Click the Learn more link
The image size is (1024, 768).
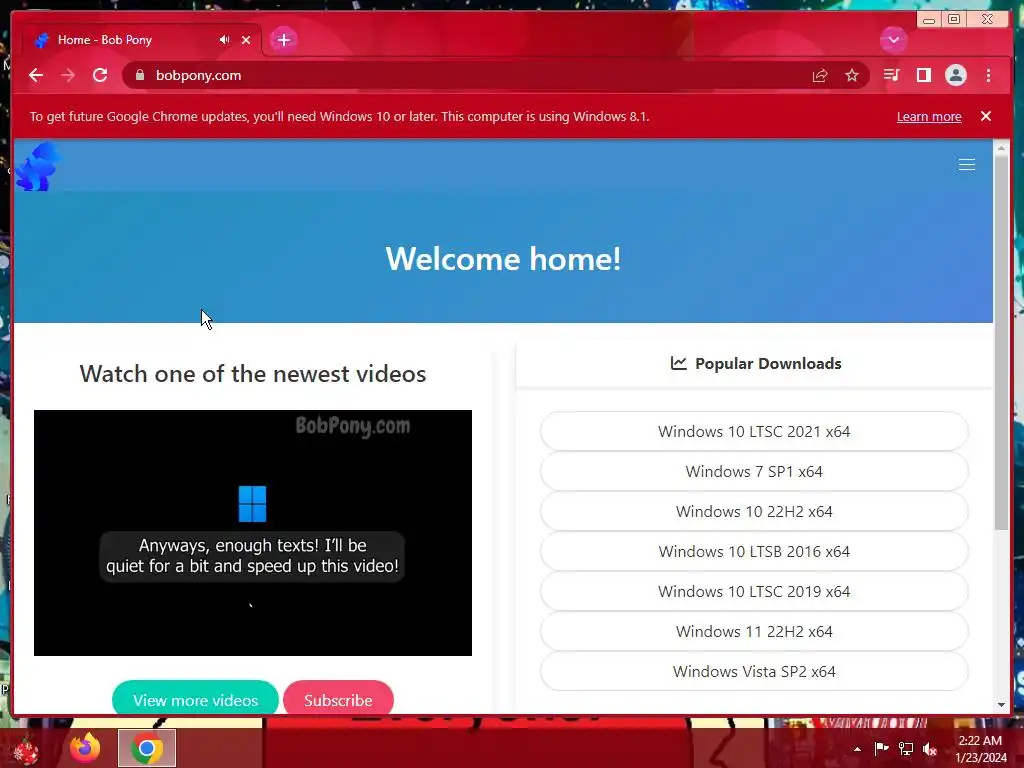coord(929,117)
